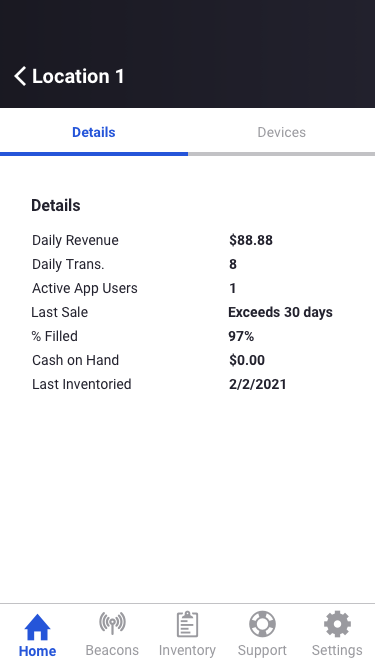Screen dimensions: 375x667
Task: Tap the Home label in bottom bar
Action: click(37, 651)
